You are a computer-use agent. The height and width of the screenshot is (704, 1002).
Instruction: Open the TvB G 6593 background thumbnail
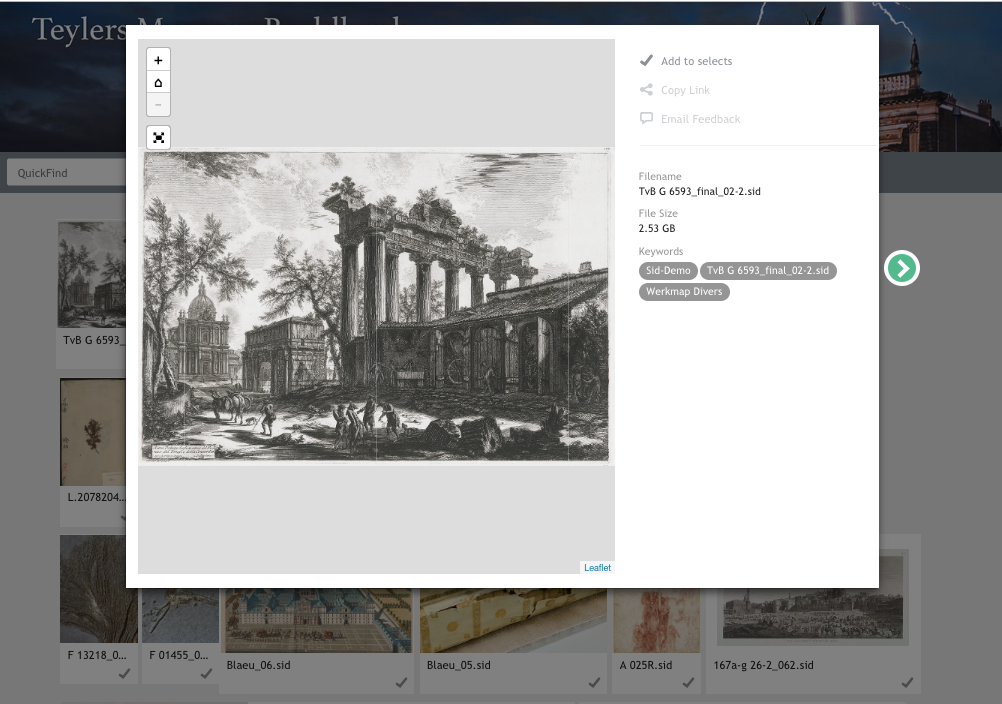pyautogui.click(x=92, y=274)
